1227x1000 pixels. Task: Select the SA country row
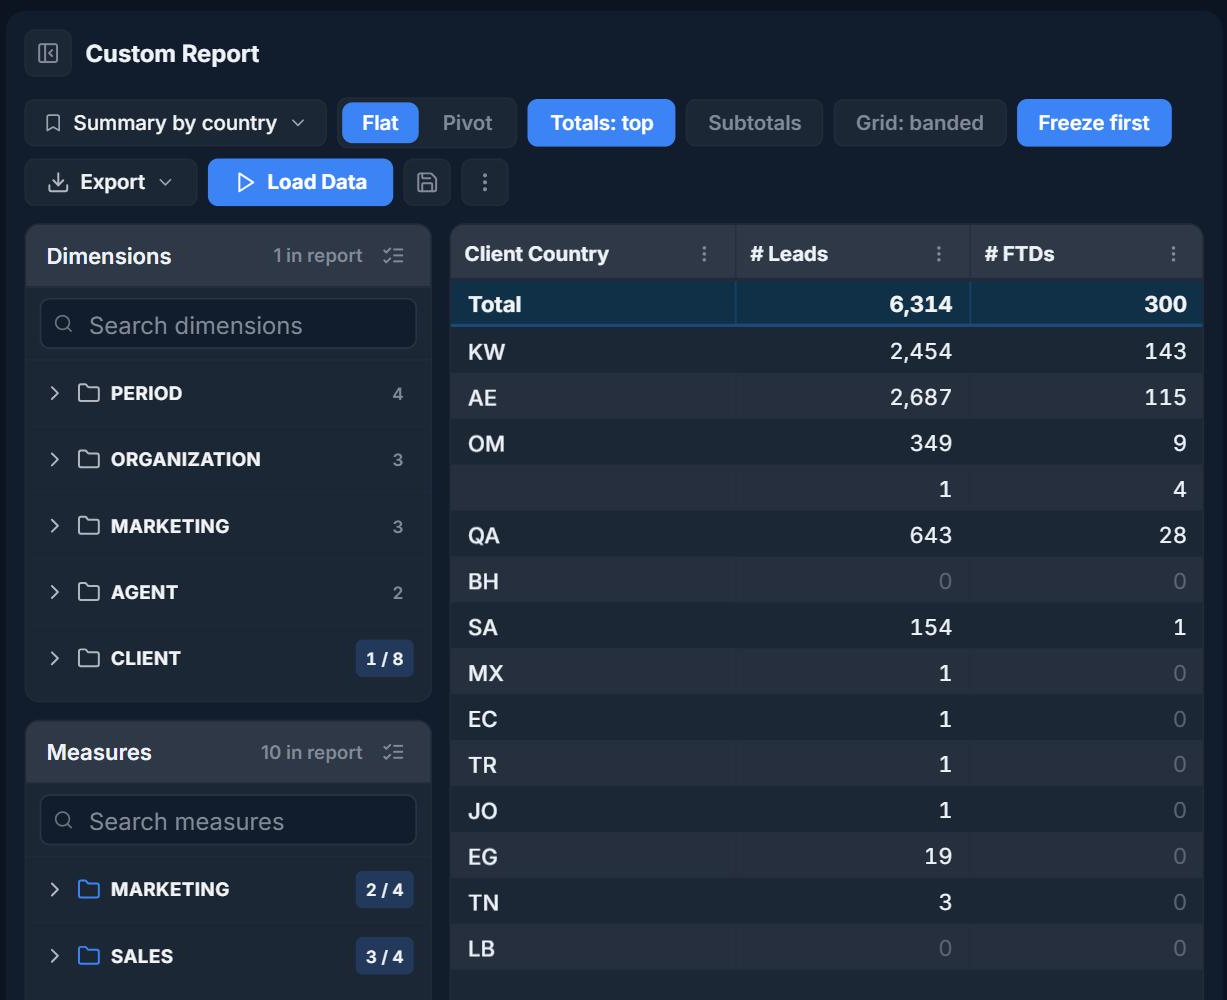click(x=826, y=627)
